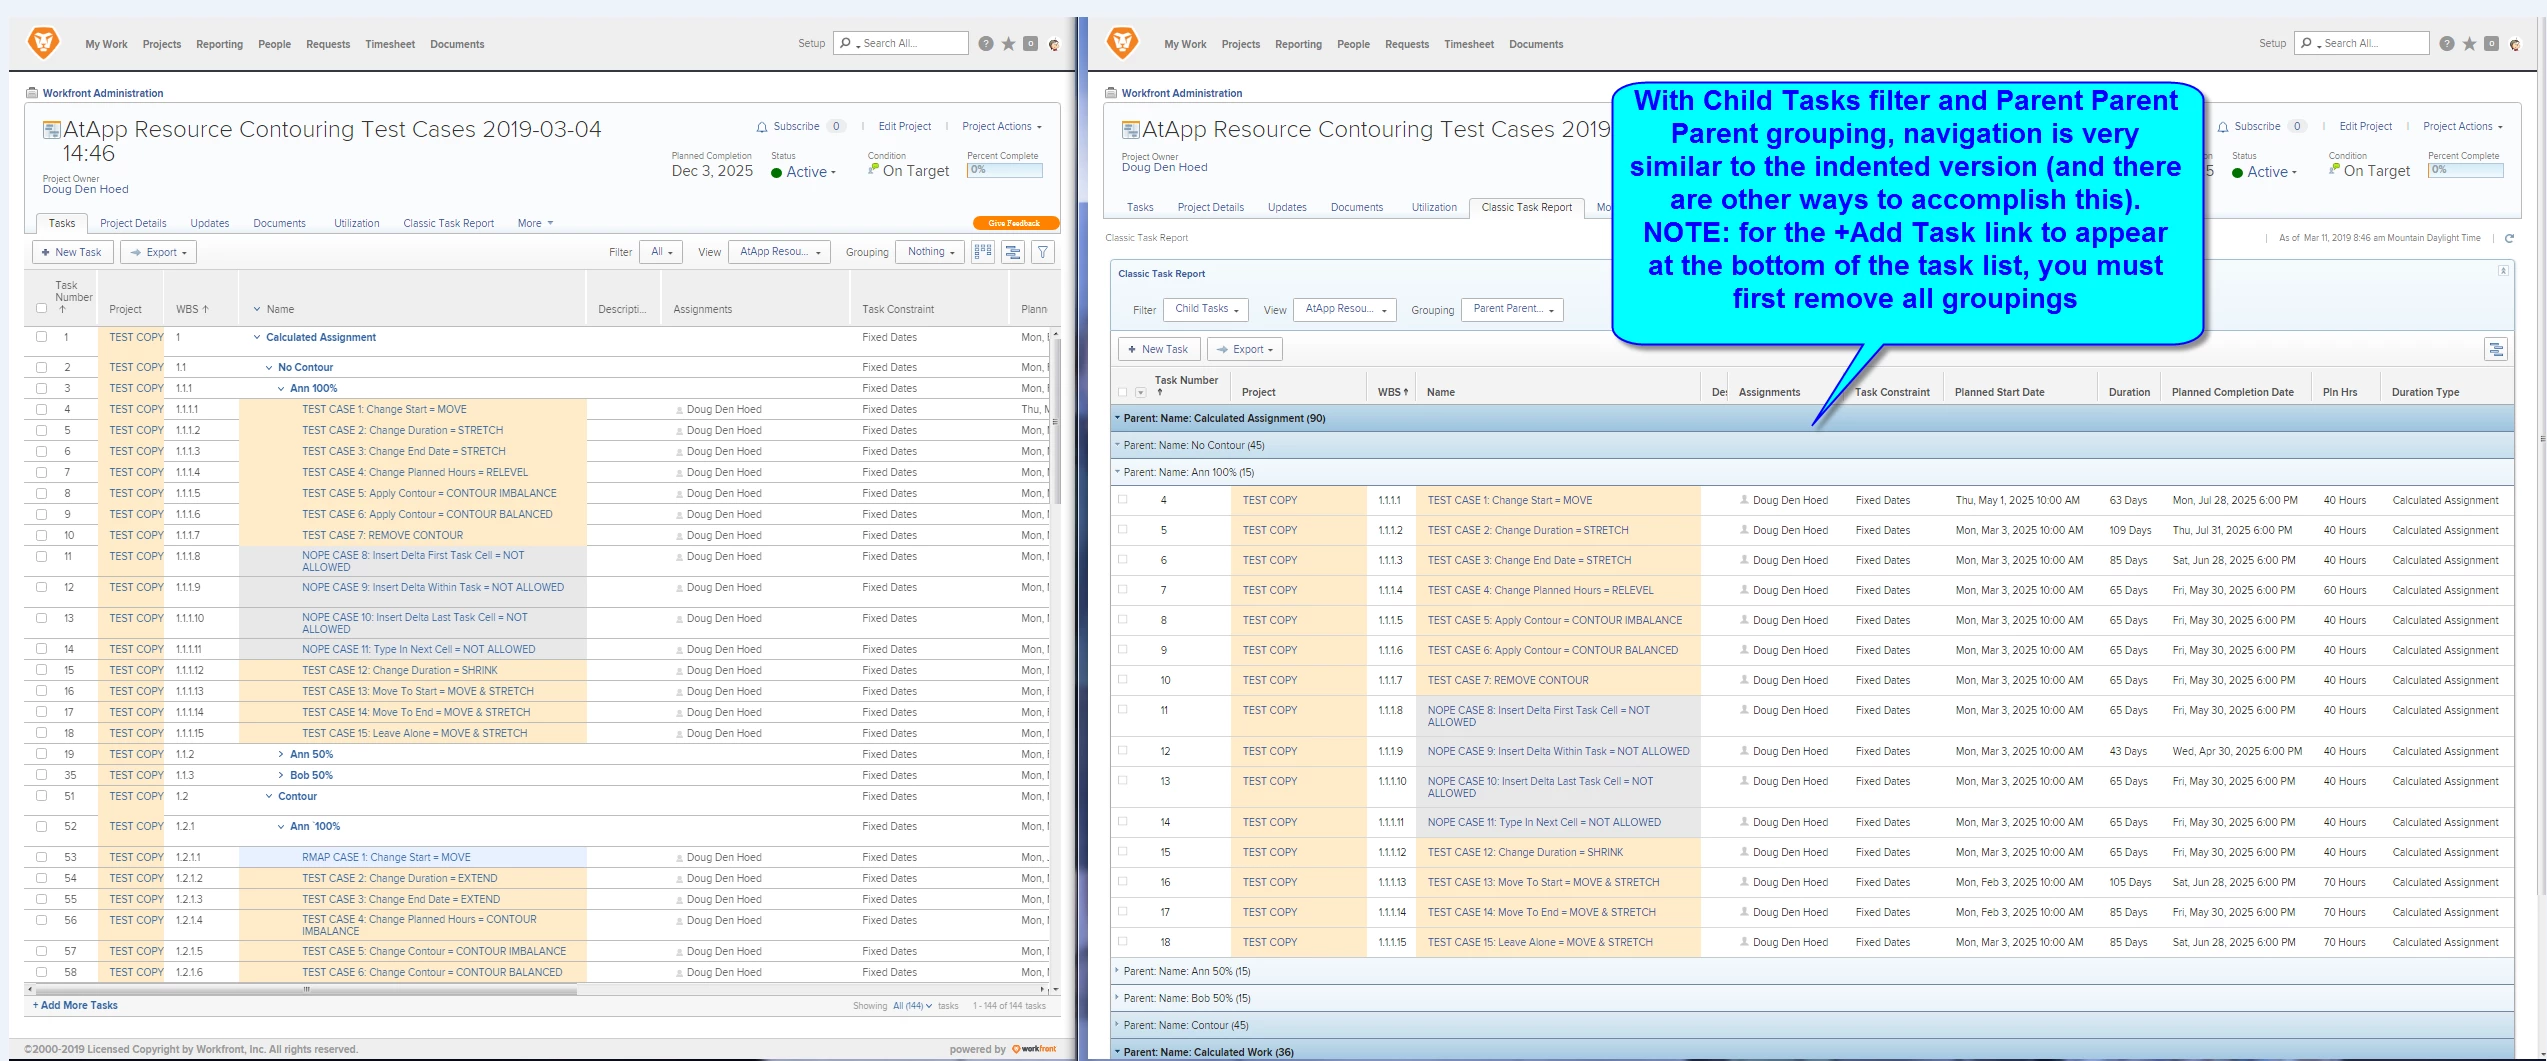Open user avatar menu in right window
The image size is (2547, 1061).
tap(2515, 44)
